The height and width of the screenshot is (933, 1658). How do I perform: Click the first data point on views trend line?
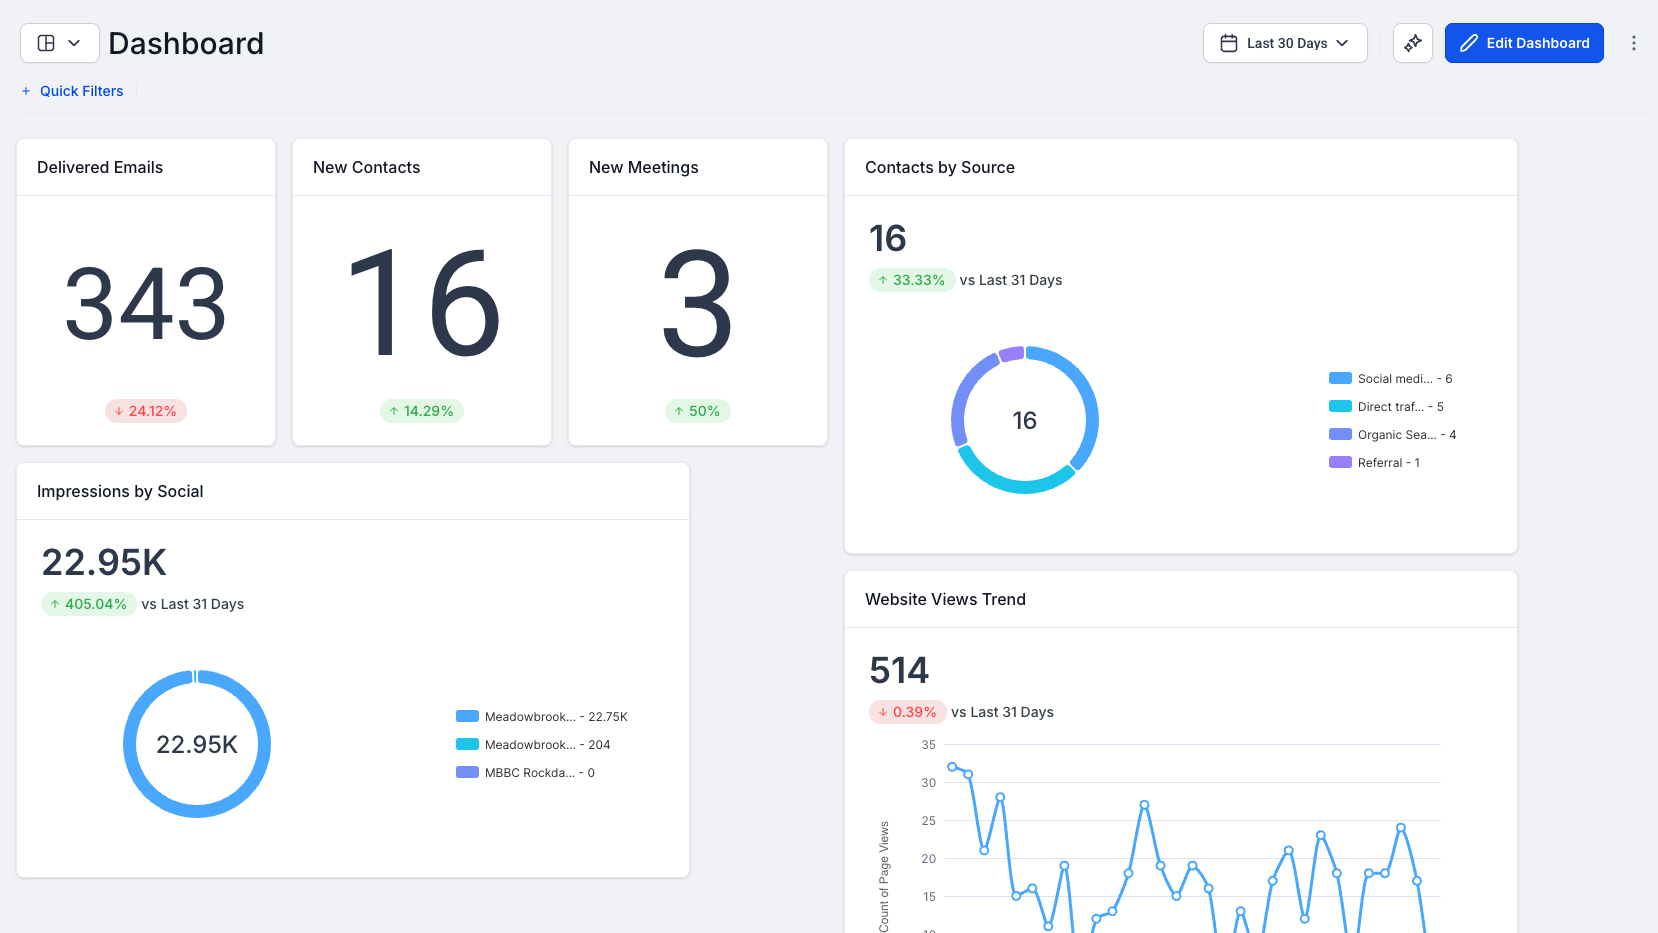point(952,767)
